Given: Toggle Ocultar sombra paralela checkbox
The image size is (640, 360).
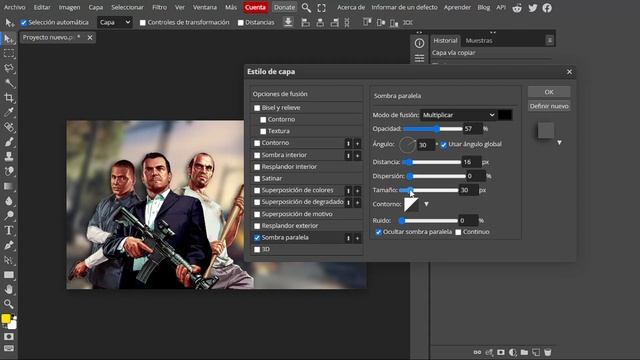Looking at the screenshot, I should pyautogui.click(x=378, y=232).
